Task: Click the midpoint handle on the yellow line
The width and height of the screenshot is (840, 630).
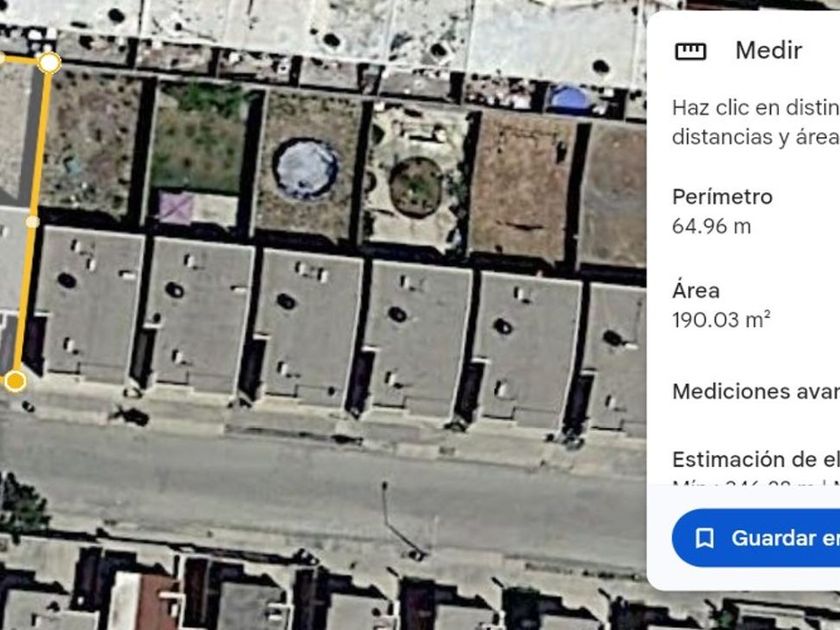Action: coord(33,222)
